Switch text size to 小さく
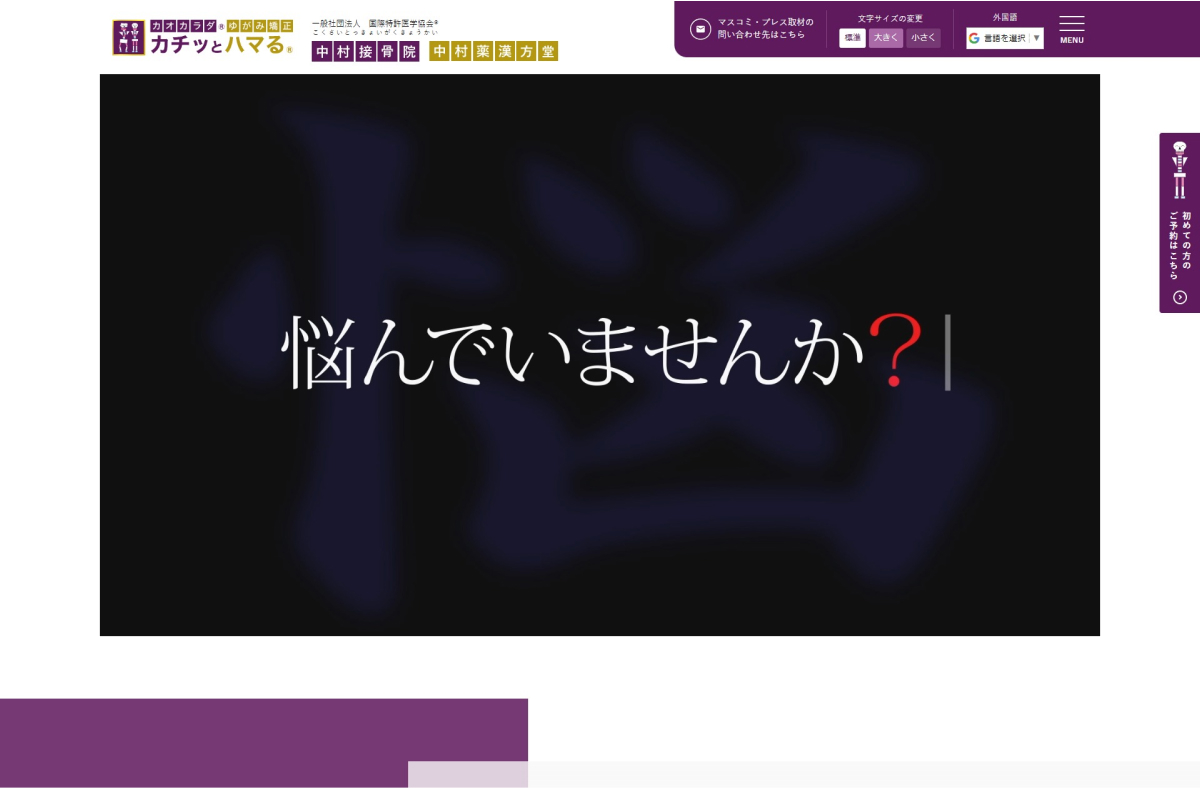The width and height of the screenshot is (1200, 788). 923,38
